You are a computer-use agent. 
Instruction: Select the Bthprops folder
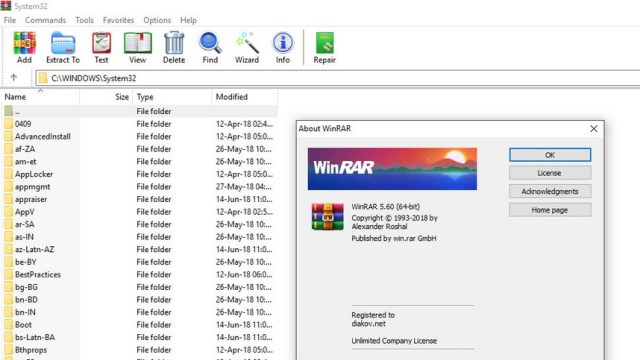[x=31, y=350]
